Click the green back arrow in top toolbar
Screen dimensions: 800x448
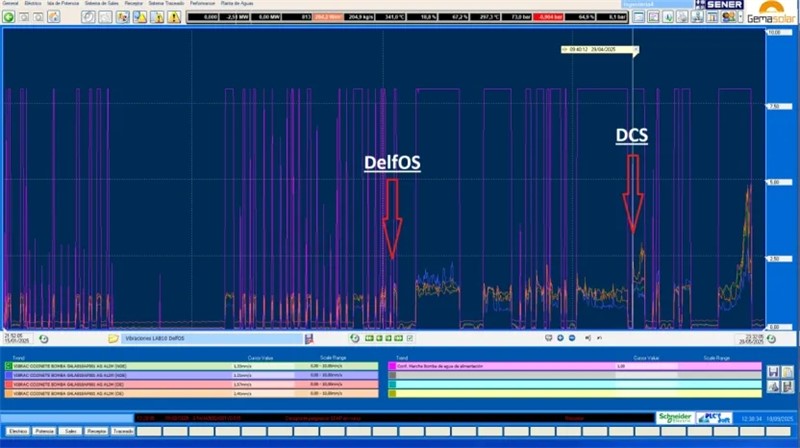coord(9,17)
